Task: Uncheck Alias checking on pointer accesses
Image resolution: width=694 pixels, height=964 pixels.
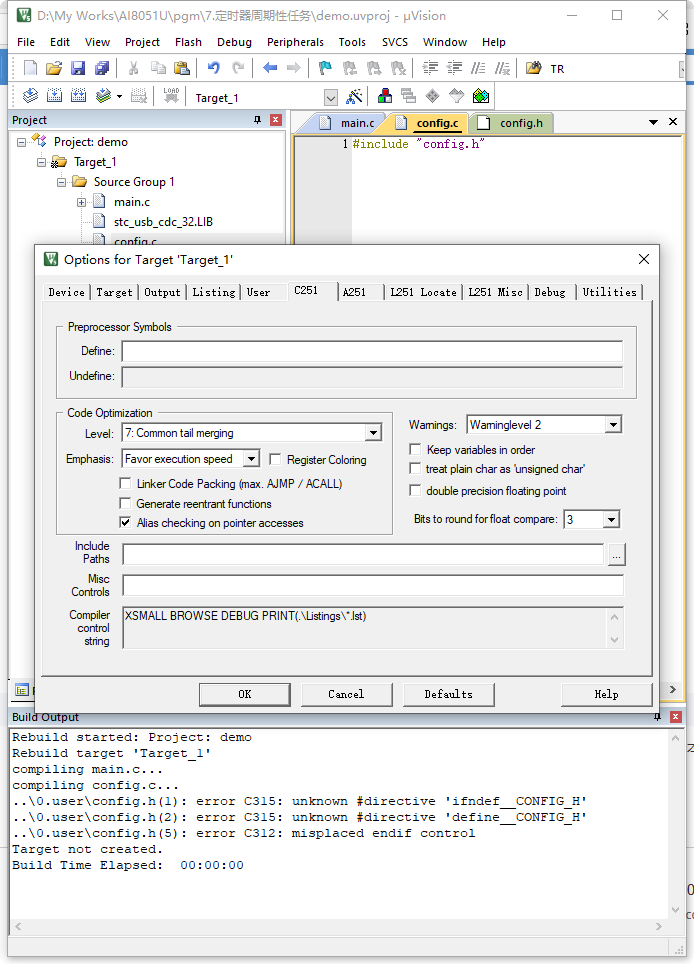Action: [126, 523]
